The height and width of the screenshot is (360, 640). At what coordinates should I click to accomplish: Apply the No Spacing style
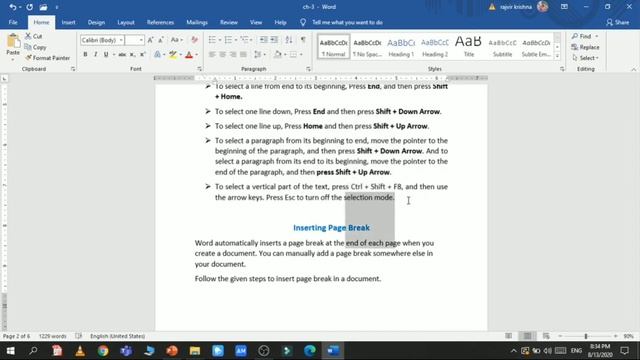367,47
